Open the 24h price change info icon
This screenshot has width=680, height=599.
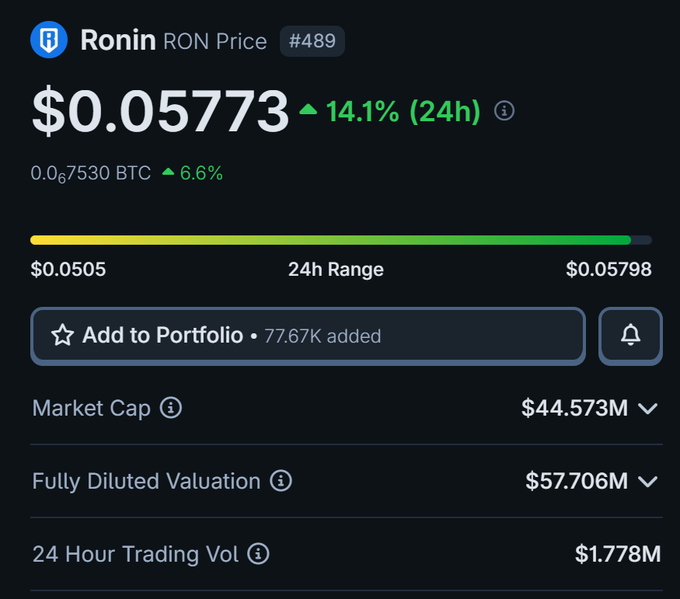504,111
